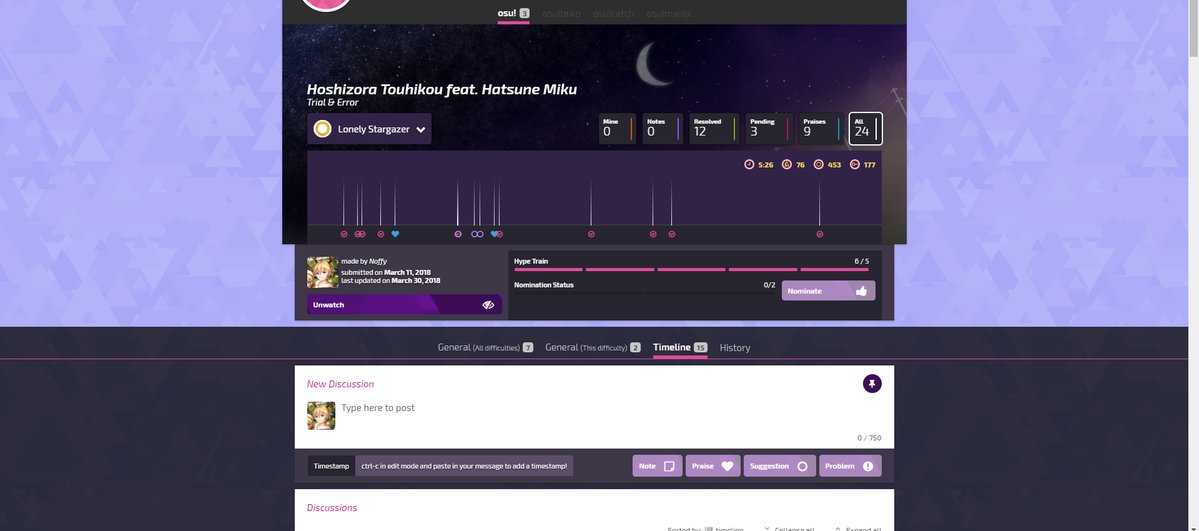Image resolution: width=1199 pixels, height=531 pixels.
Task: Click the song length clock icon
Action: click(x=750, y=165)
